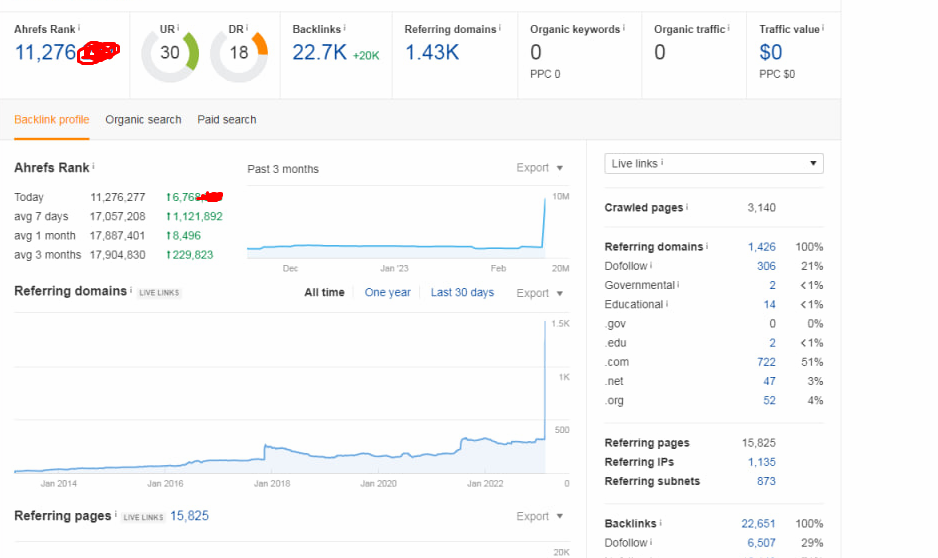Open the 1.43K referring domains count

pos(432,53)
